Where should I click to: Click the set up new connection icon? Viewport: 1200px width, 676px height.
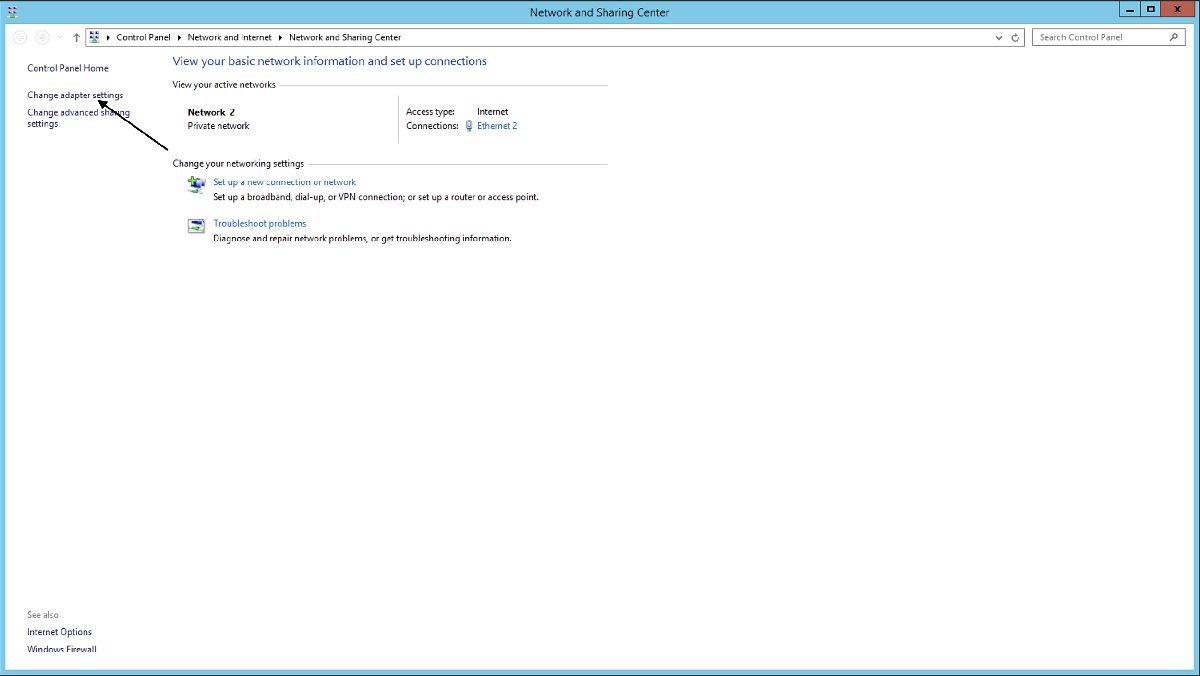[196, 184]
